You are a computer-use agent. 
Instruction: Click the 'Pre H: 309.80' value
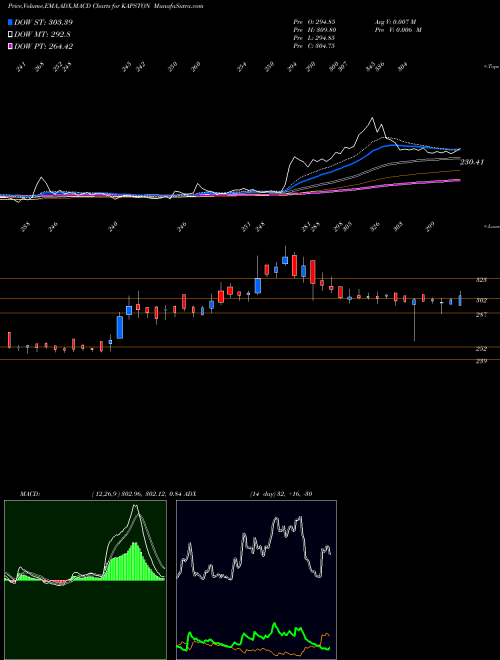coord(314,29)
